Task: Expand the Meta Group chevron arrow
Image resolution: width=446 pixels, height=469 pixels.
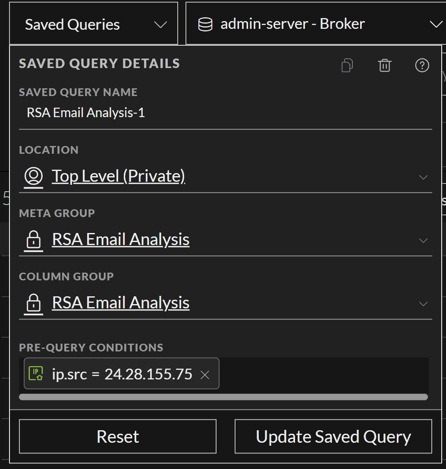Action: [423, 241]
